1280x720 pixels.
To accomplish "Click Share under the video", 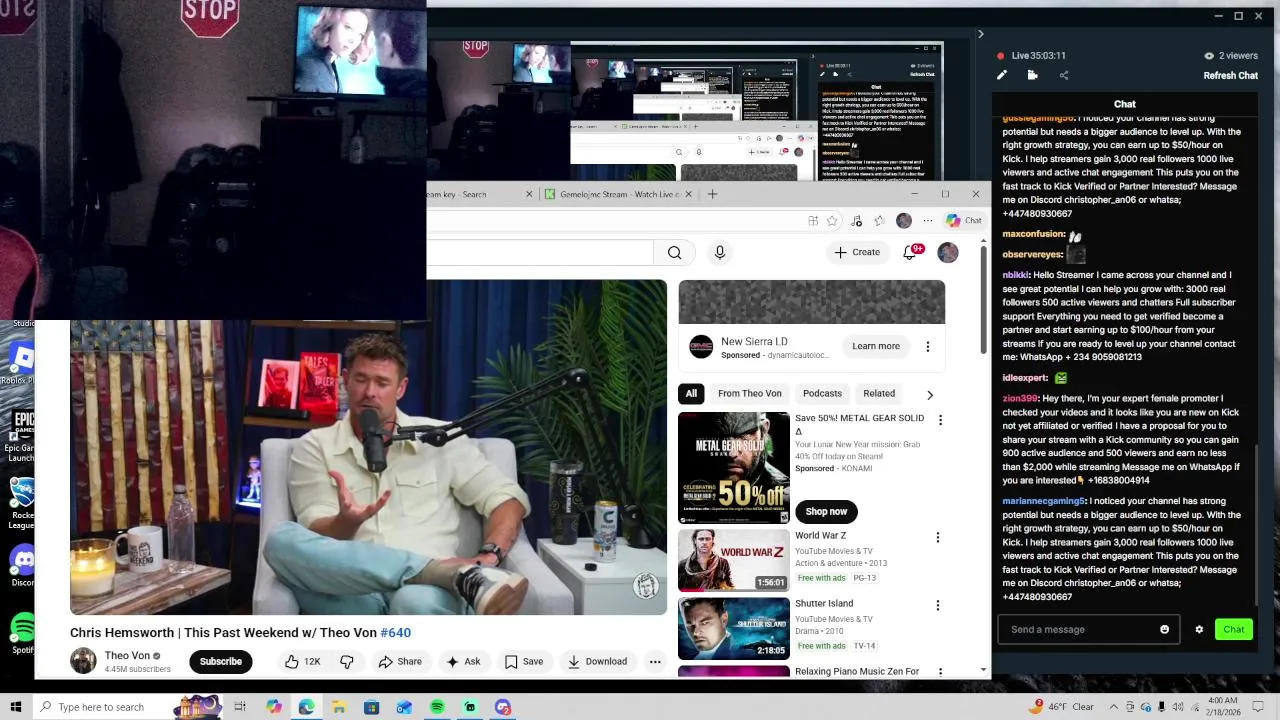I will click(x=399, y=661).
